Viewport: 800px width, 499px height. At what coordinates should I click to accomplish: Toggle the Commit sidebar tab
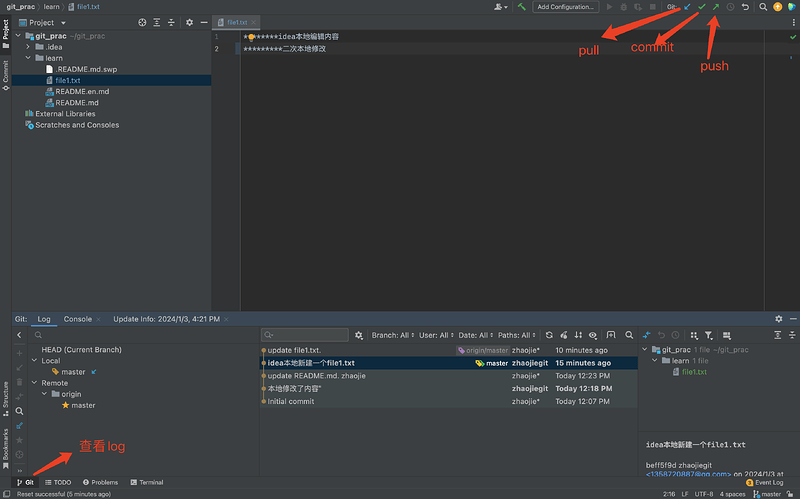pos(6,75)
